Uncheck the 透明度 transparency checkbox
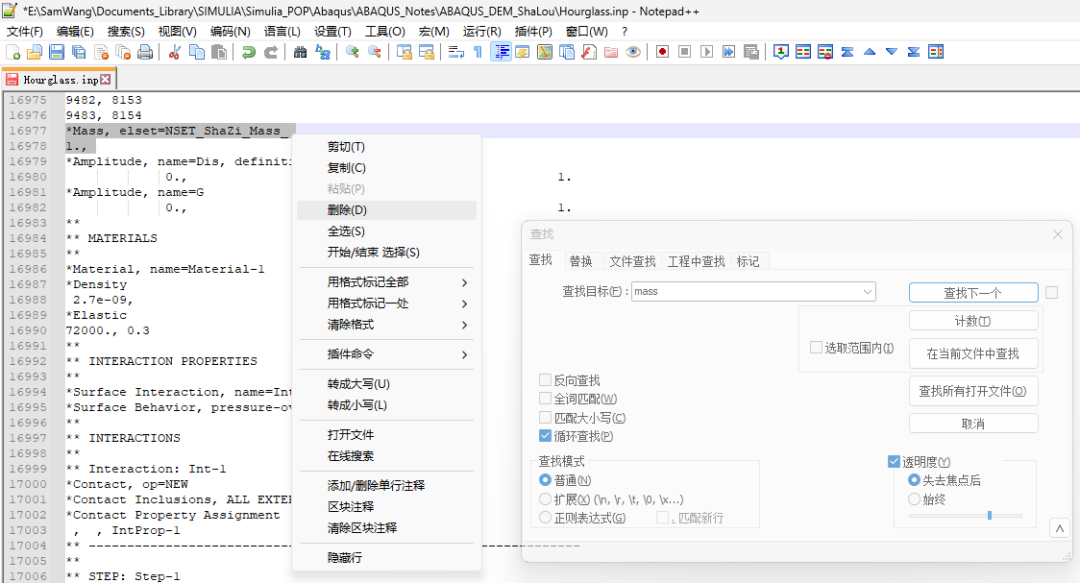Viewport: 1080px width, 583px height. pyautogui.click(x=894, y=462)
